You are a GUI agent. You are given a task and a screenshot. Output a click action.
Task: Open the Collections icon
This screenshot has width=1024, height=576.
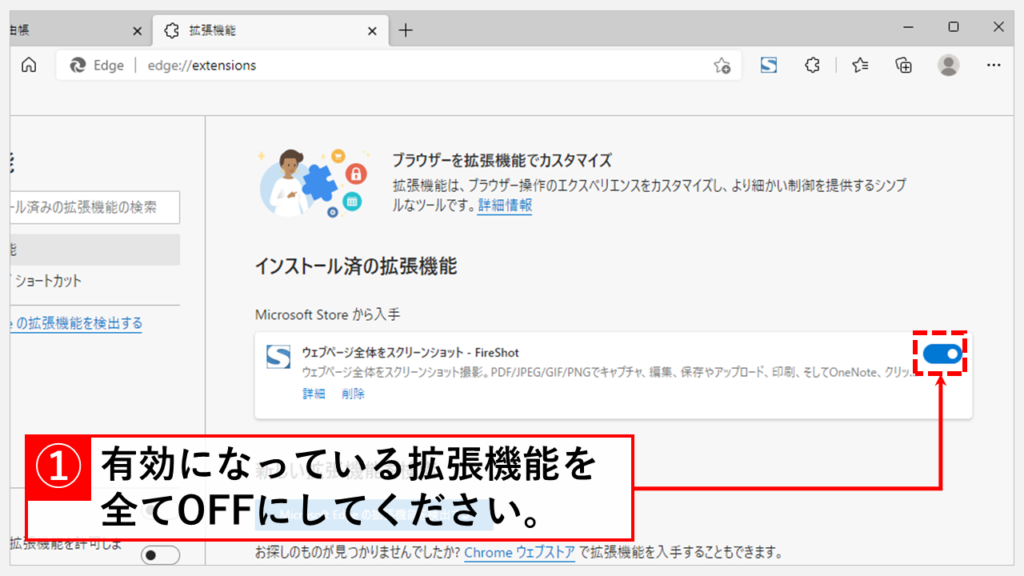(x=903, y=65)
